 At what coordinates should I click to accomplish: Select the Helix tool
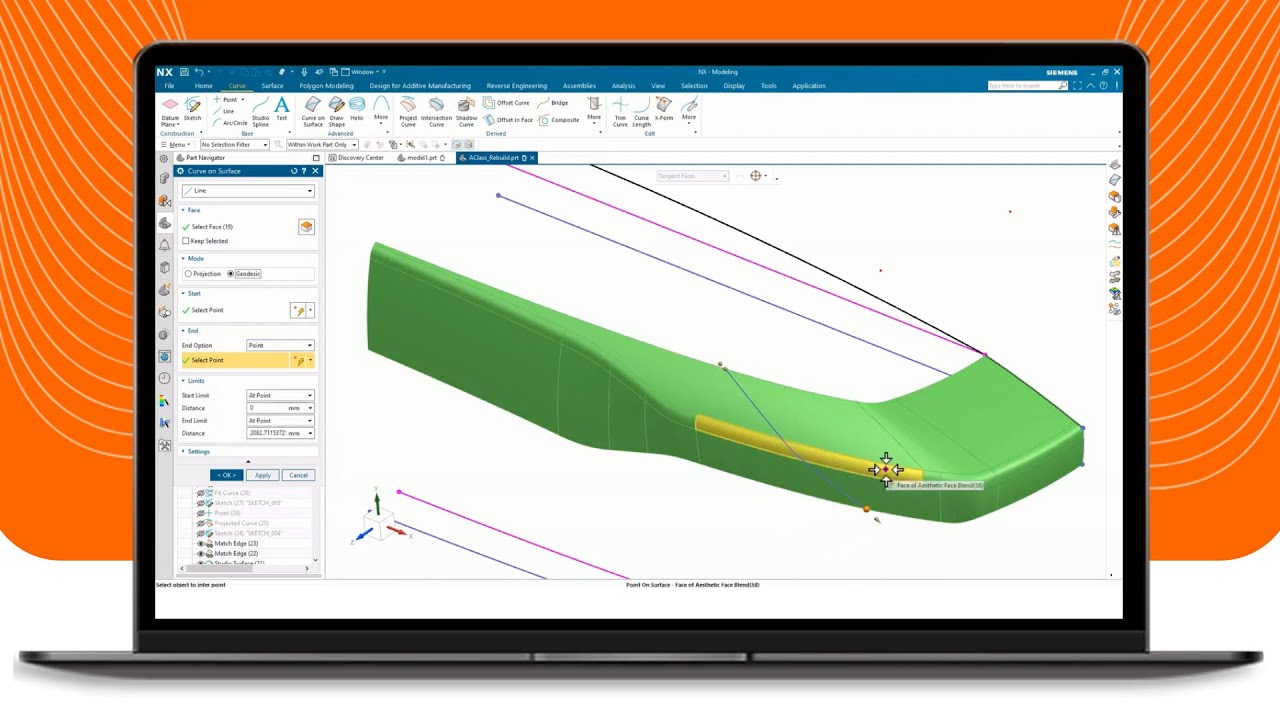coord(357,110)
